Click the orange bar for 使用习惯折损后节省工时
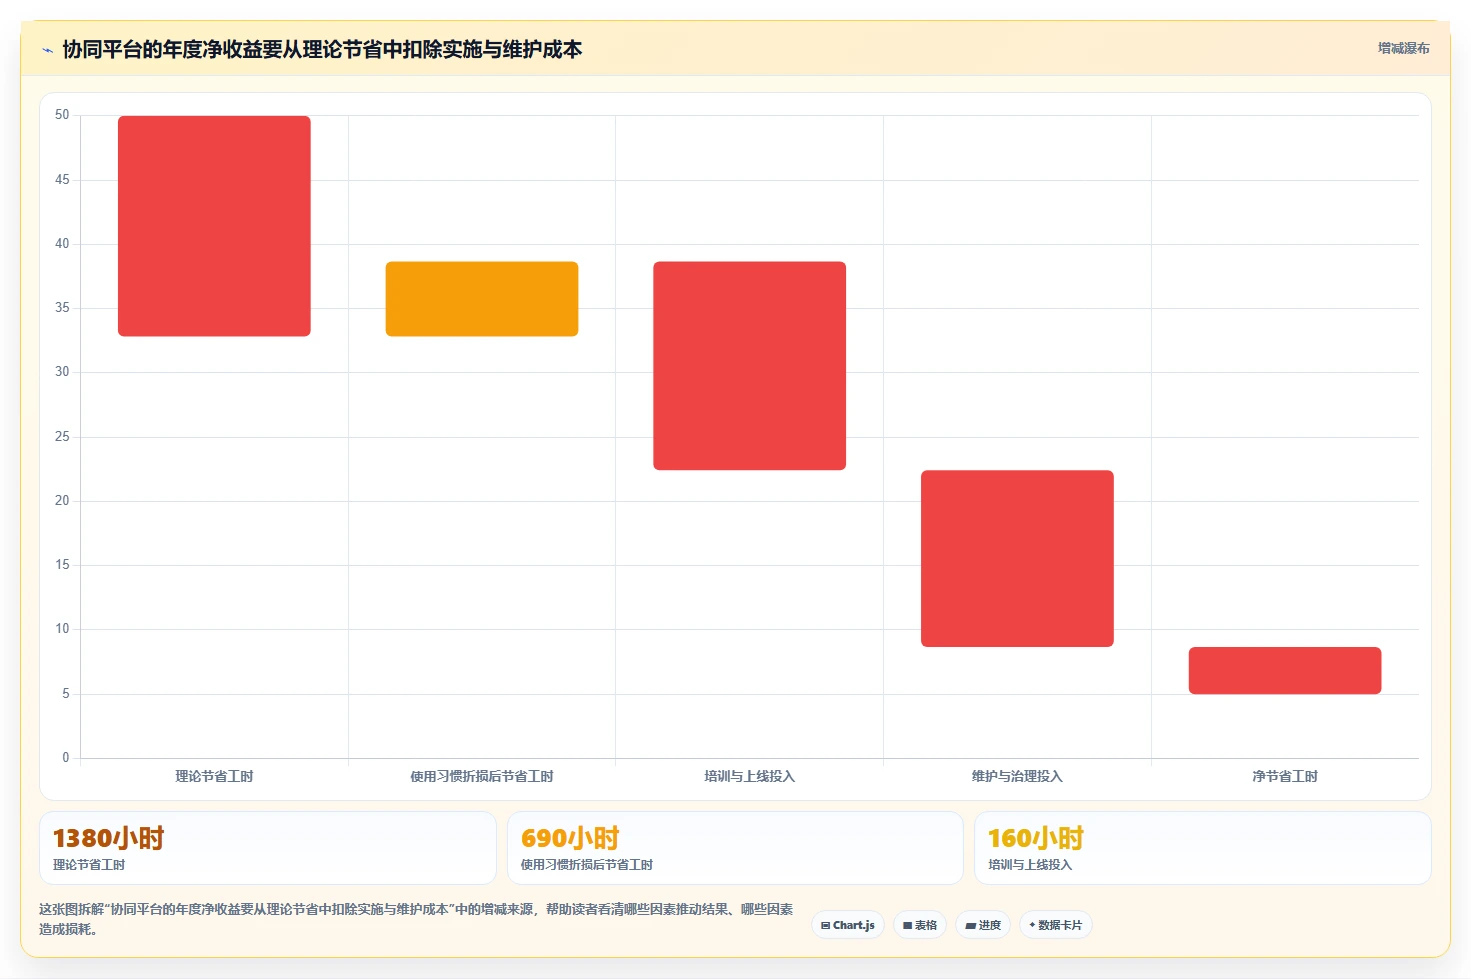Screen dimensions: 1471x979 click(x=482, y=299)
